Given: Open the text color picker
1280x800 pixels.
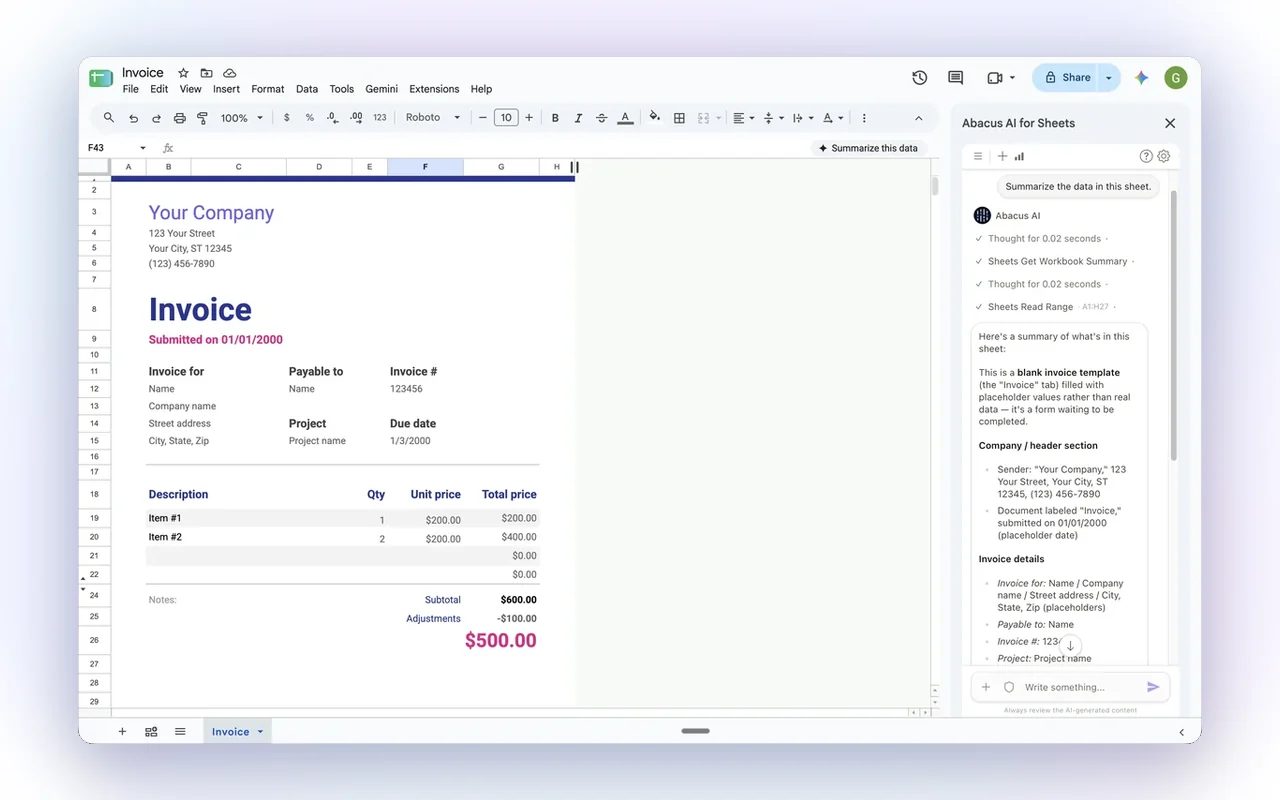Looking at the screenshot, I should click(625, 118).
